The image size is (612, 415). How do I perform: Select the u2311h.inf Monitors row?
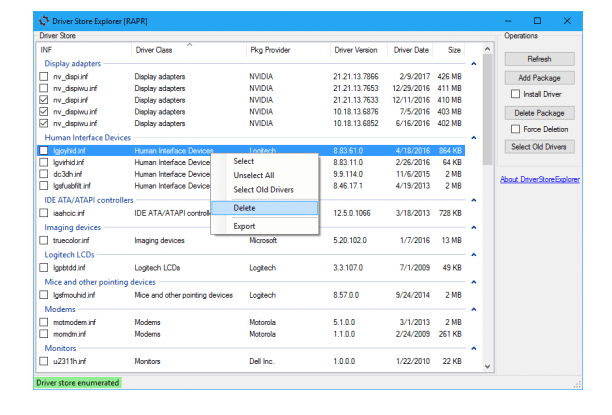coord(251,362)
